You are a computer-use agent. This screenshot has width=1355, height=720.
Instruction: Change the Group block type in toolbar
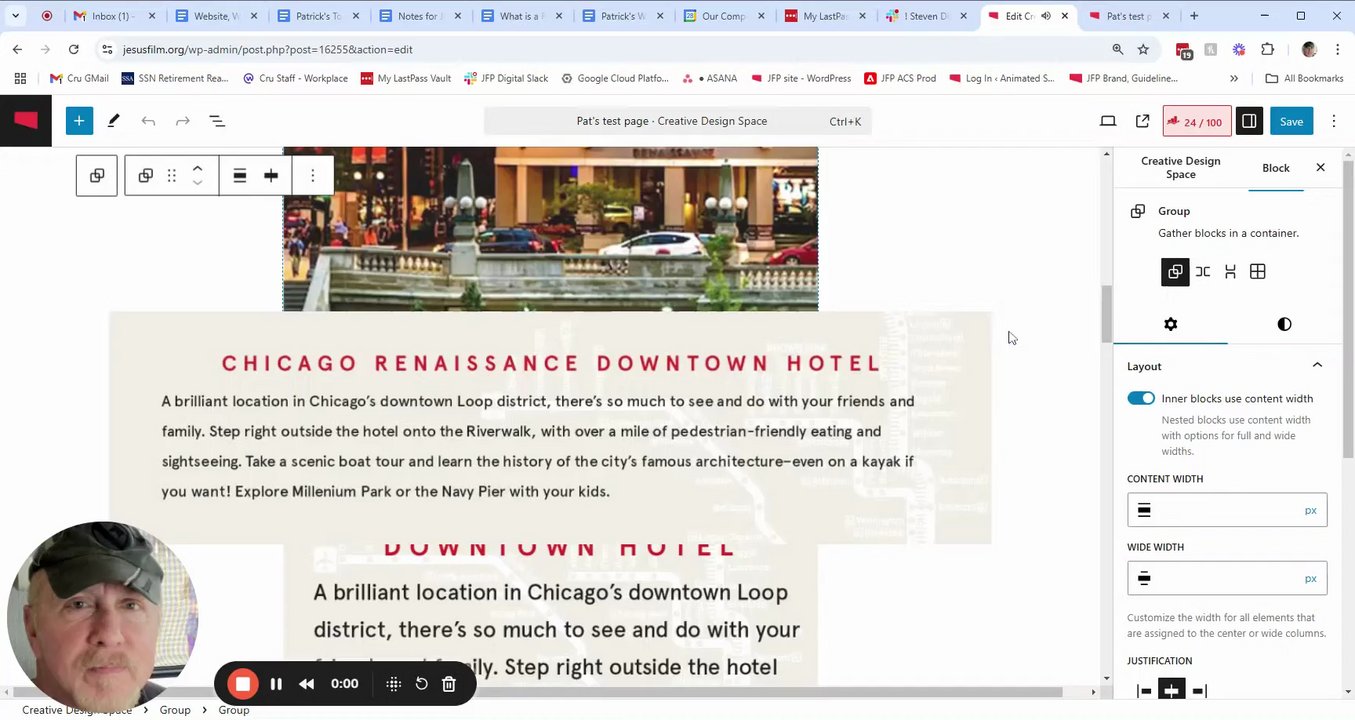point(146,176)
